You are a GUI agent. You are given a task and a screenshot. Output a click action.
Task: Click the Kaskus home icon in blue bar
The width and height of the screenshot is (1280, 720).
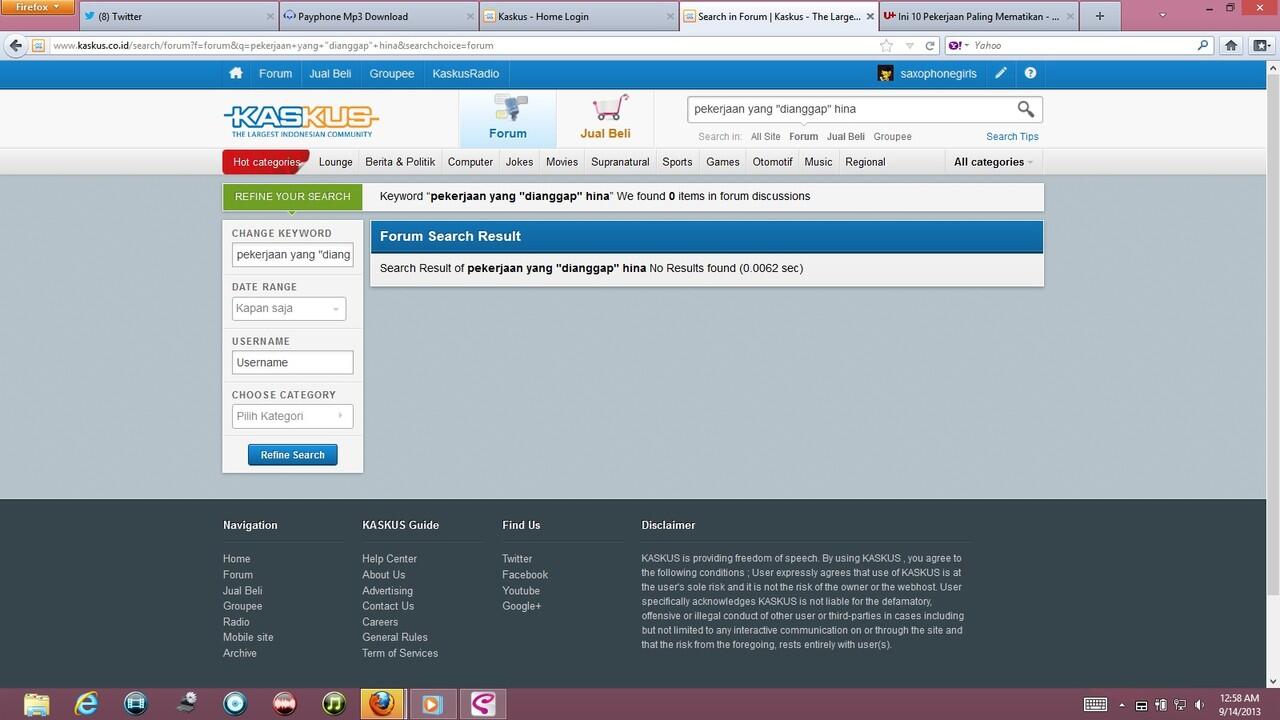click(236, 73)
